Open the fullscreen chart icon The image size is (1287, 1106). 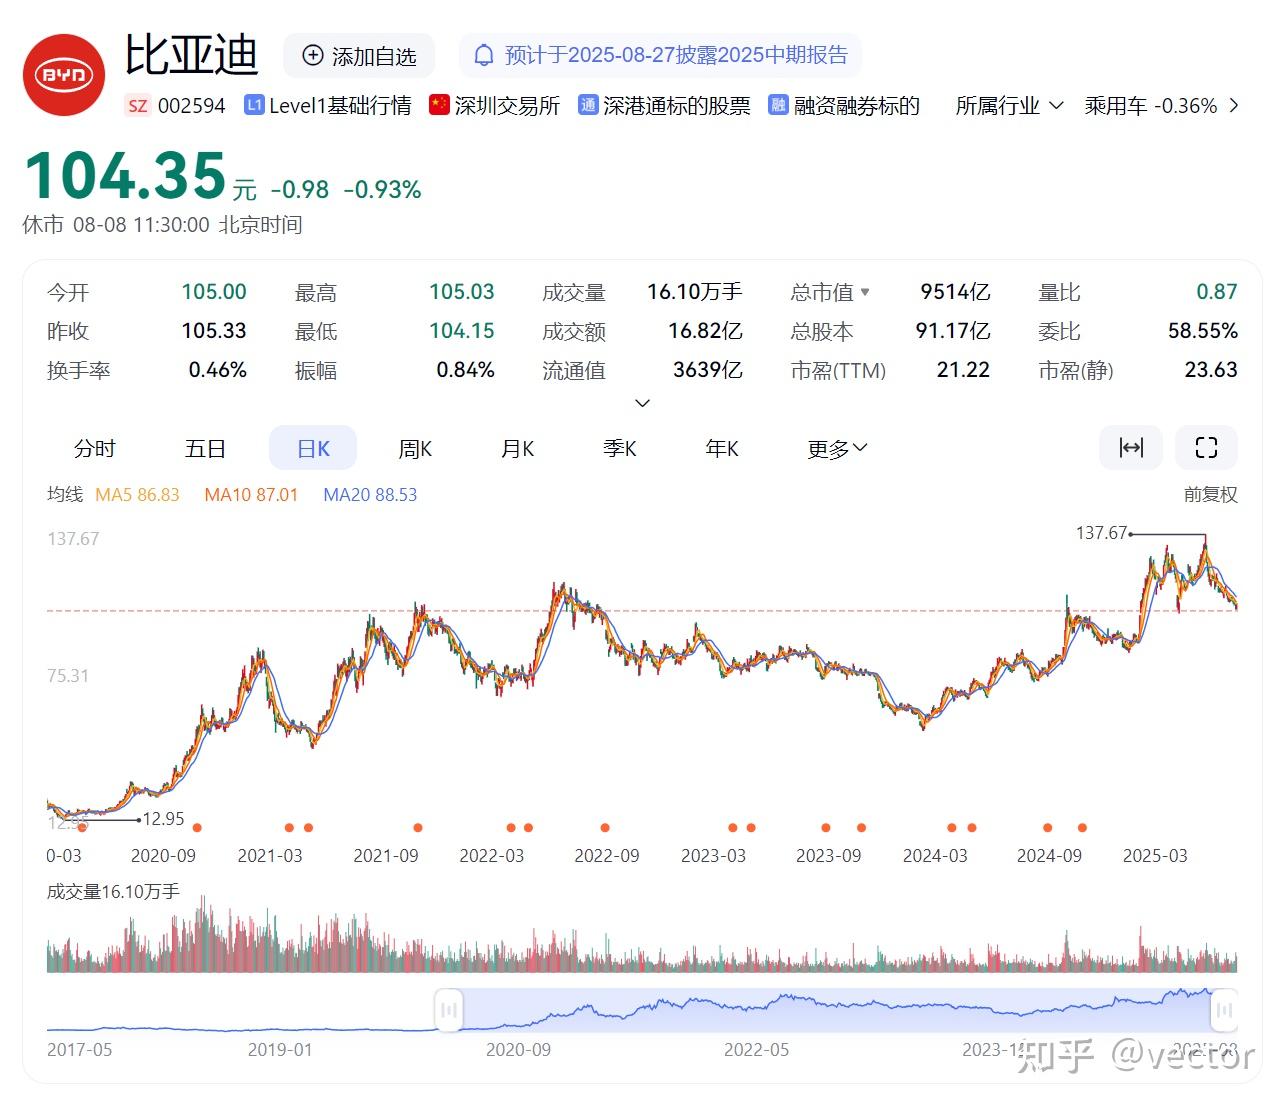(x=1206, y=448)
